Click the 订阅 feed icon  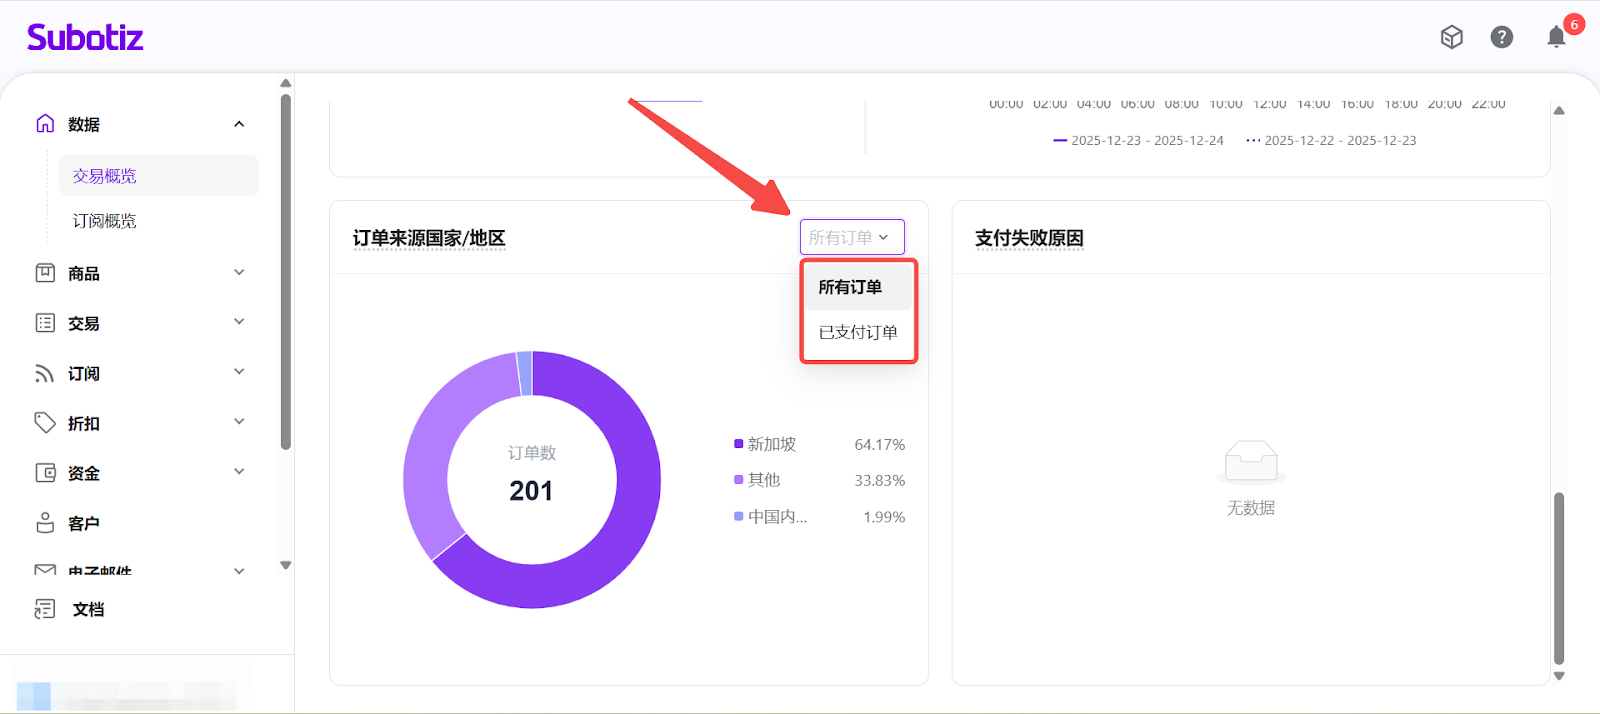tap(45, 373)
